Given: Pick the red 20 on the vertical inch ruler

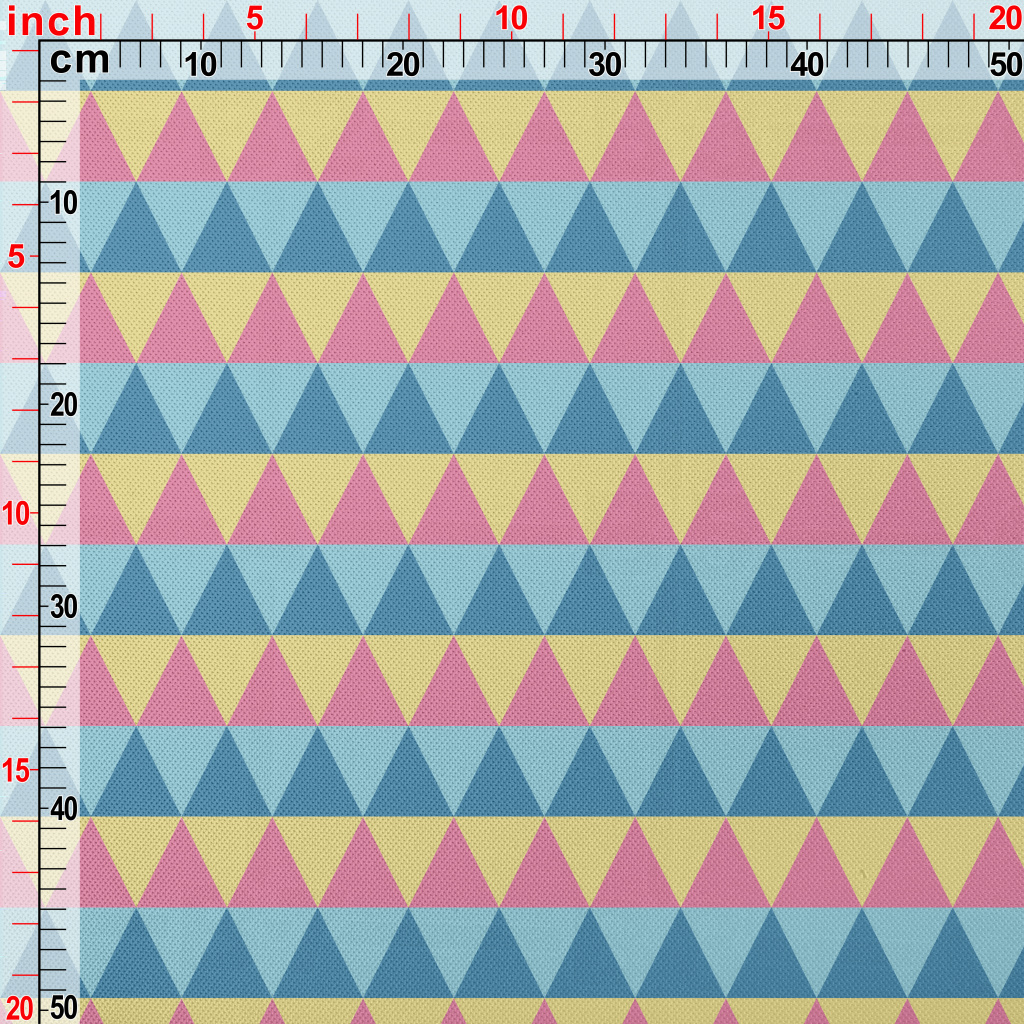Looking at the screenshot, I should tap(18, 1007).
